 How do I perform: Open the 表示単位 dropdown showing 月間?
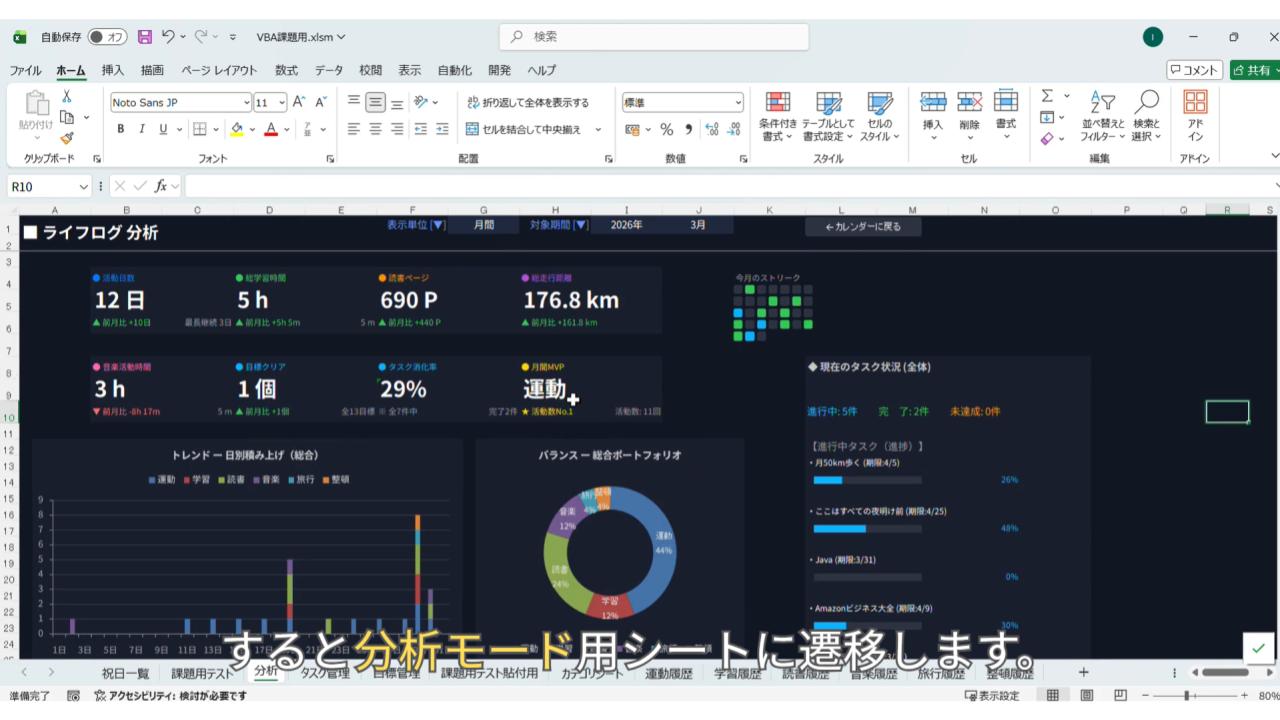tap(483, 225)
